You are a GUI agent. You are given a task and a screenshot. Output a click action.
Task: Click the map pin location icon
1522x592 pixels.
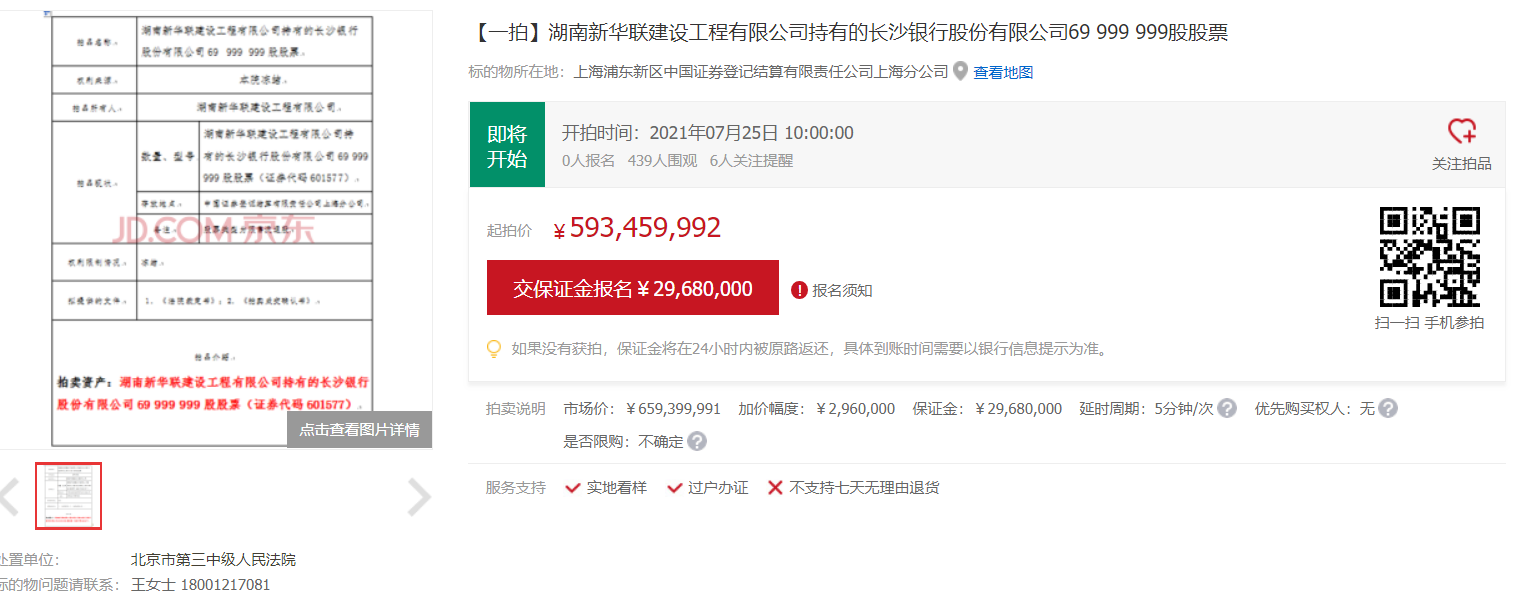pyautogui.click(x=961, y=72)
